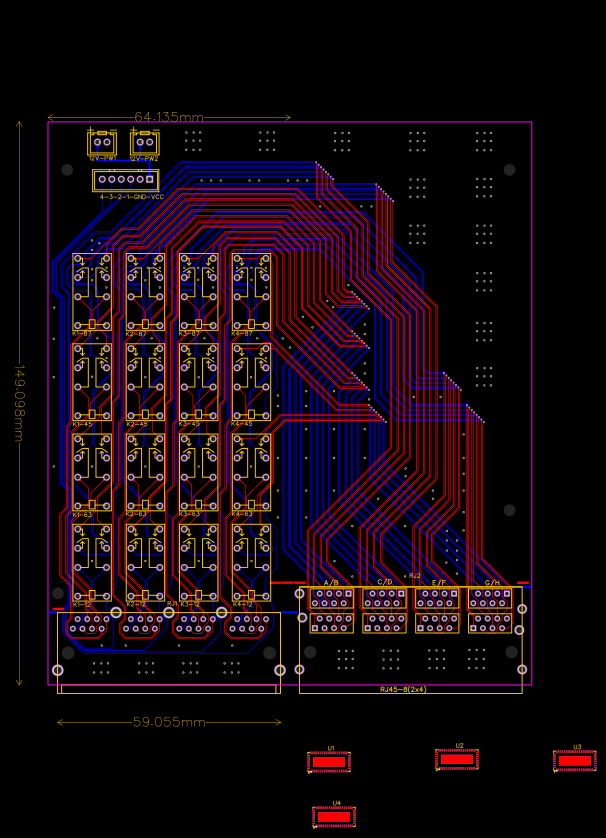The width and height of the screenshot is (606, 838).
Task: Select the 12V-PW1 power connector
Action: click(102, 143)
